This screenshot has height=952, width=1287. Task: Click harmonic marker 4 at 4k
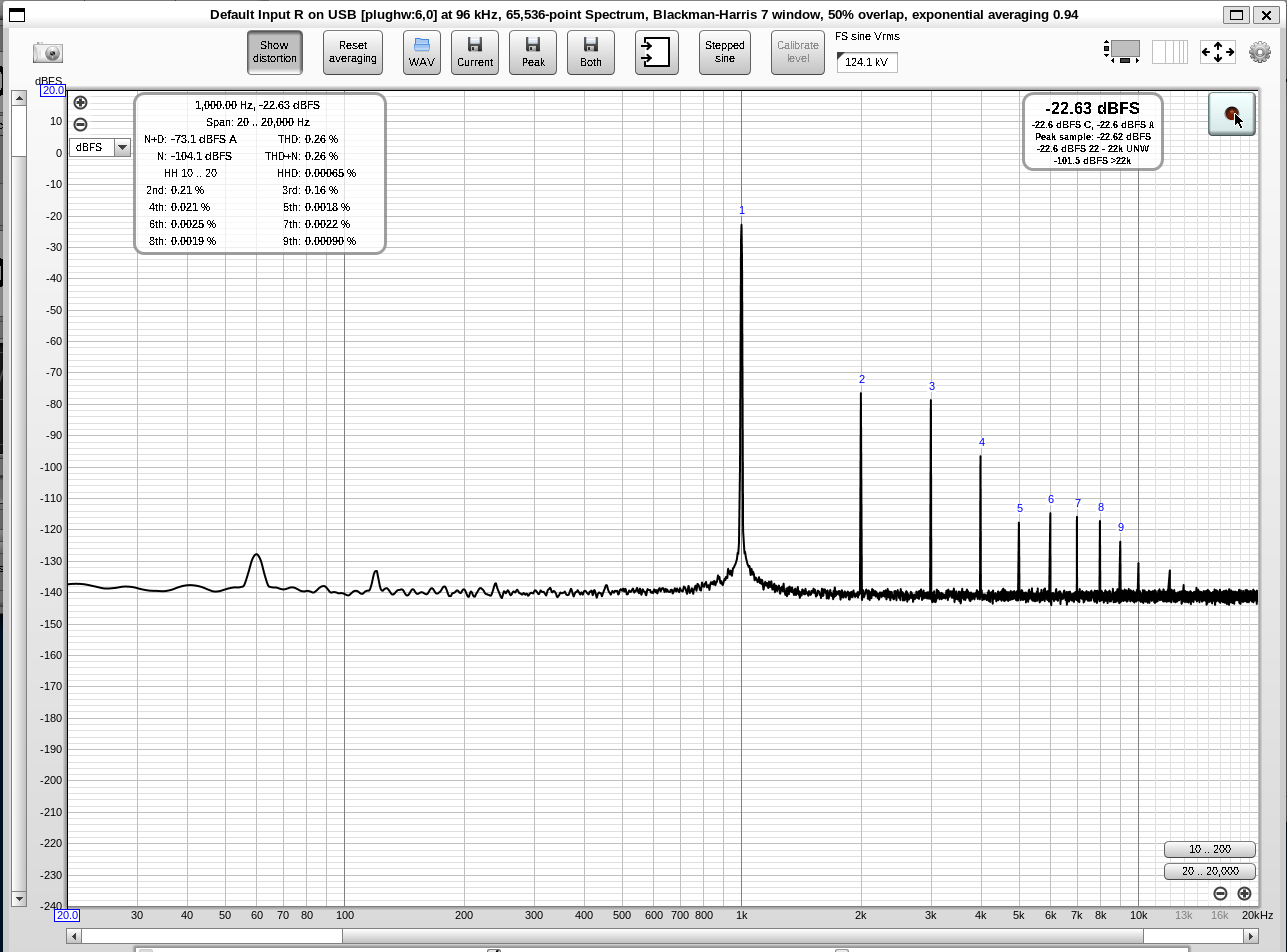click(x=982, y=442)
